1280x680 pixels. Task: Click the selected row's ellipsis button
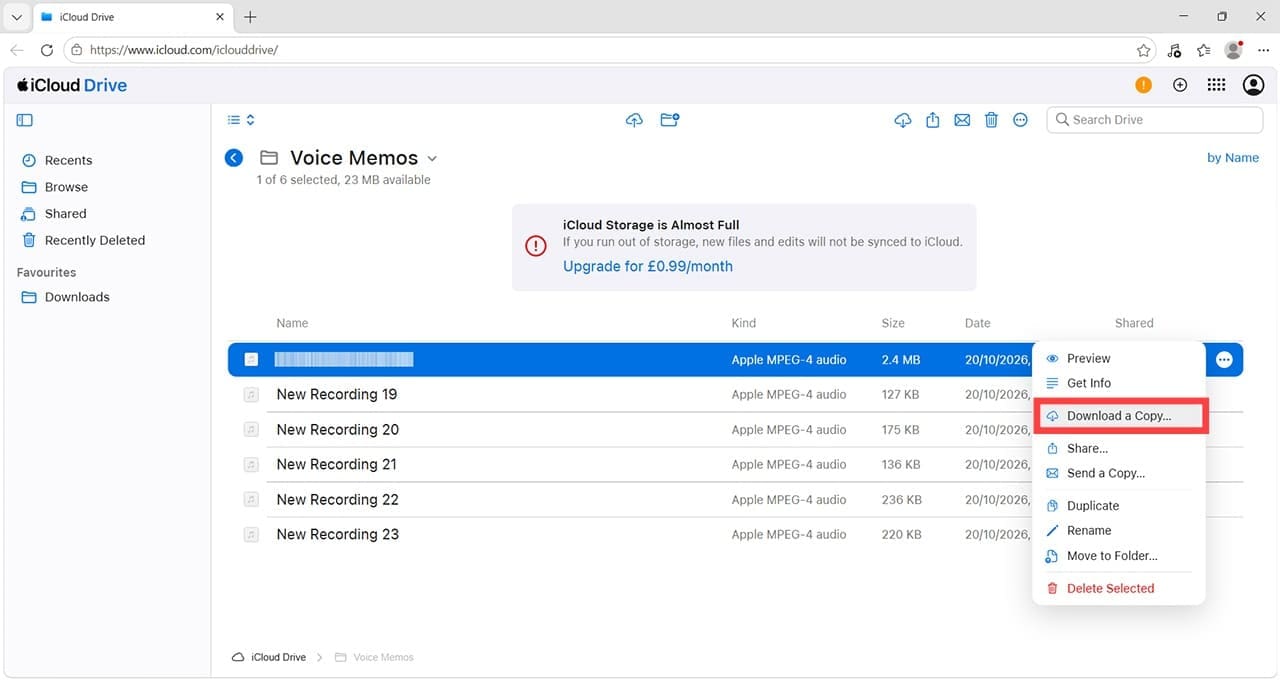click(x=1224, y=360)
